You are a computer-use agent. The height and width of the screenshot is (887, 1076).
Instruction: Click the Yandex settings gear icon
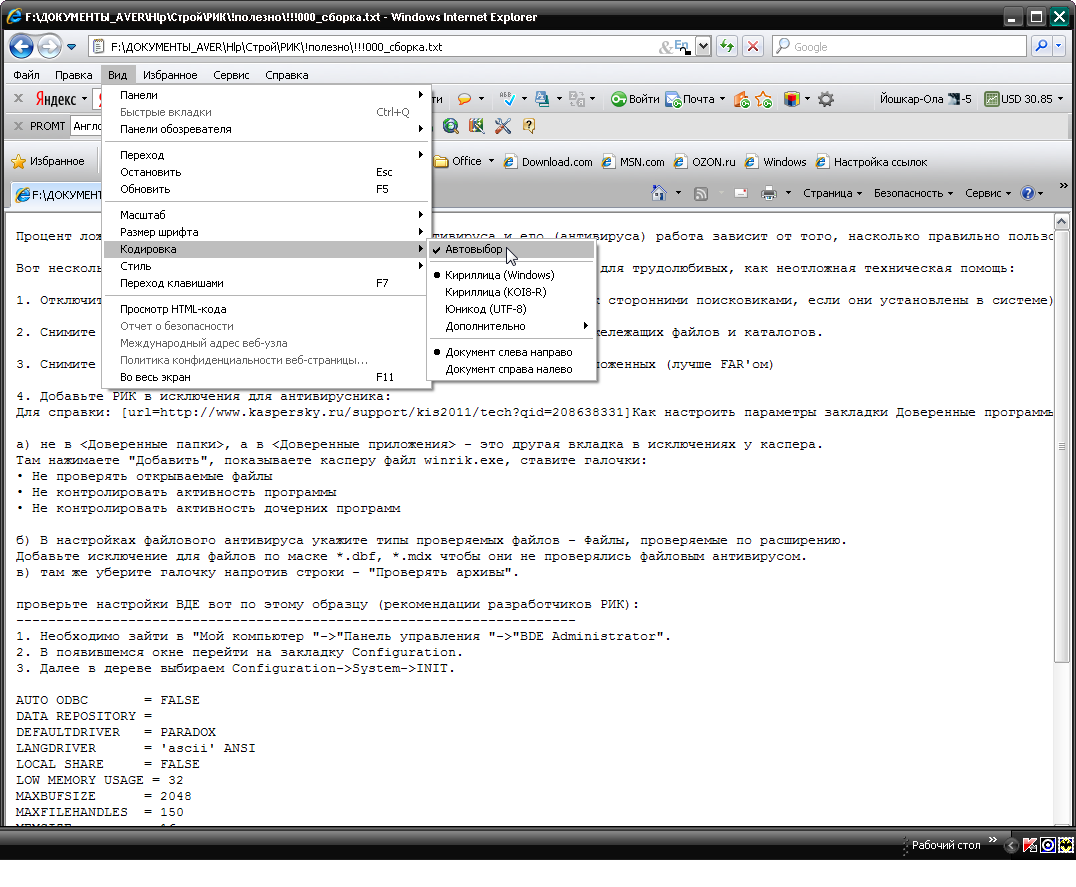point(826,99)
